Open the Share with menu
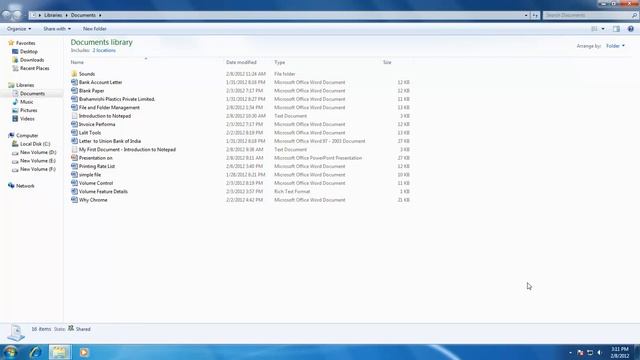This screenshot has height=360, width=640. [x=57, y=29]
